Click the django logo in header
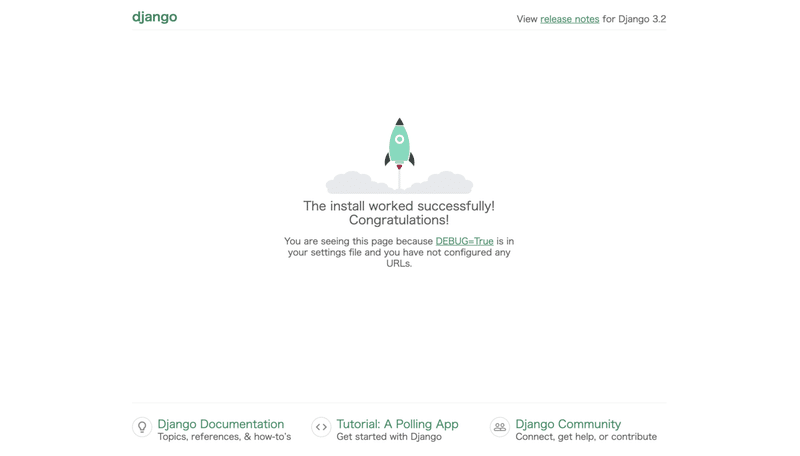Viewport: 800px width, 456px height. [155, 17]
